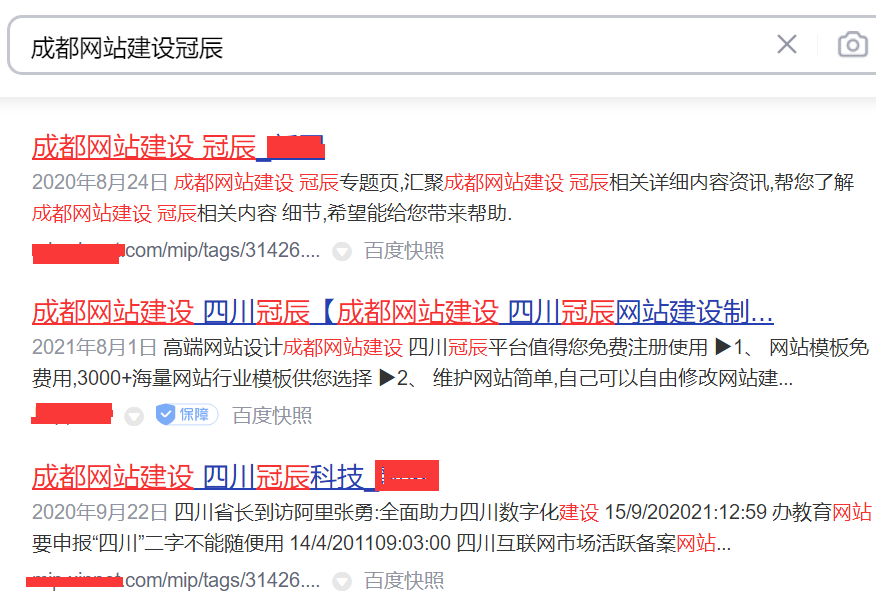Open camera image search icon
This screenshot has height=602, width=876.
(x=853, y=44)
